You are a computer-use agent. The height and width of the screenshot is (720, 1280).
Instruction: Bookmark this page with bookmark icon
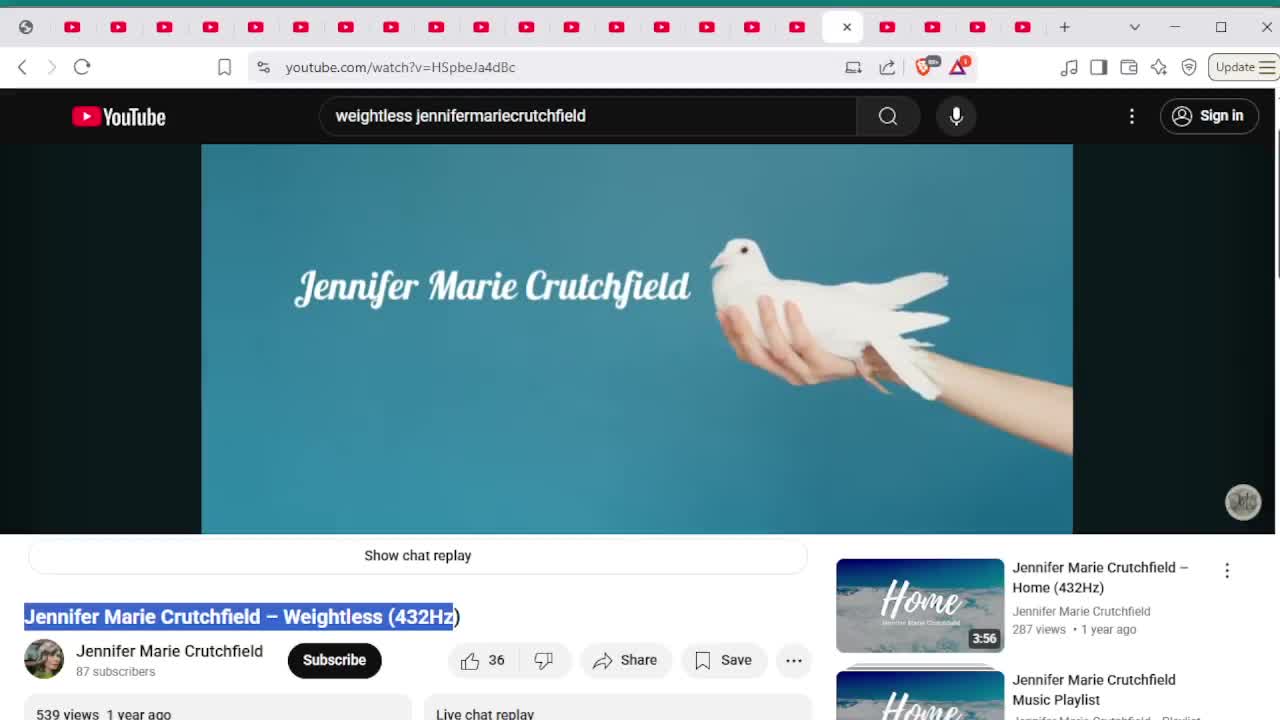tap(224, 67)
